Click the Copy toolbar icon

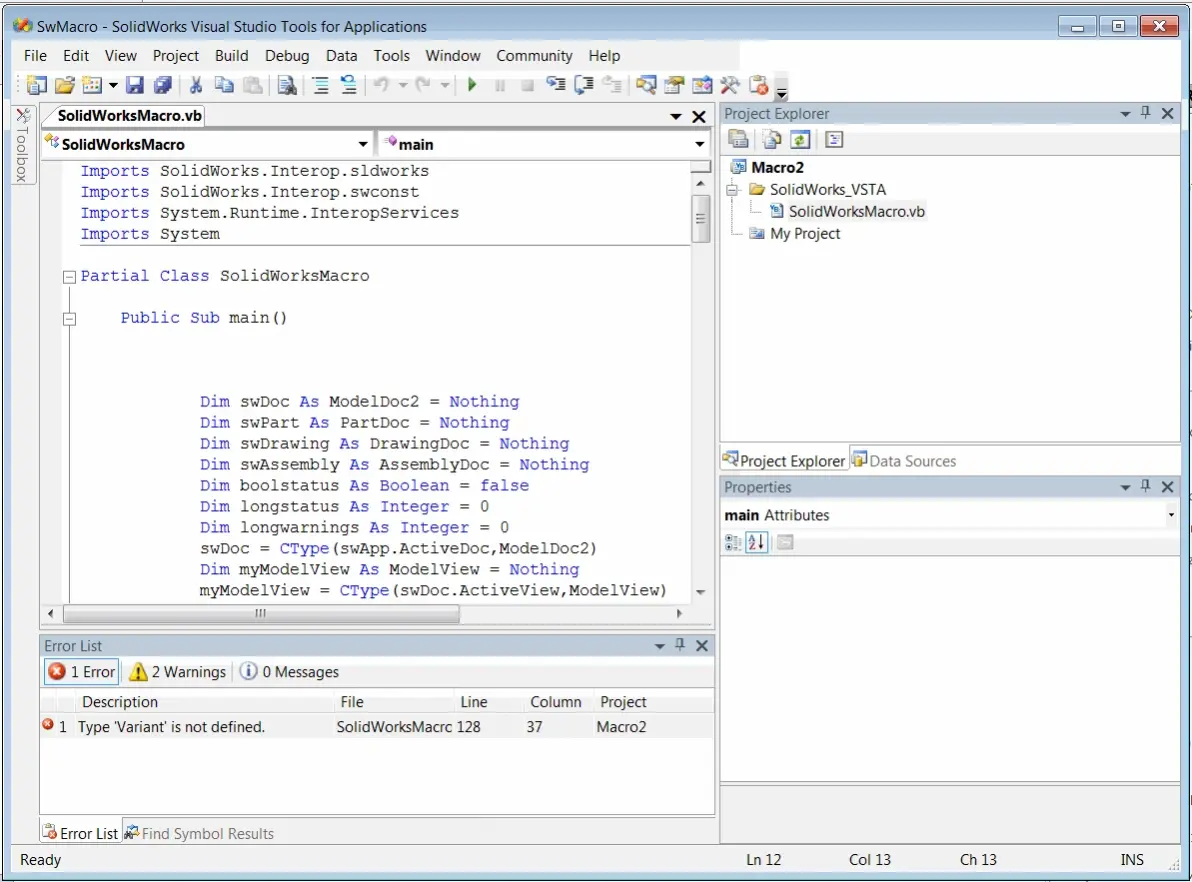coord(224,85)
